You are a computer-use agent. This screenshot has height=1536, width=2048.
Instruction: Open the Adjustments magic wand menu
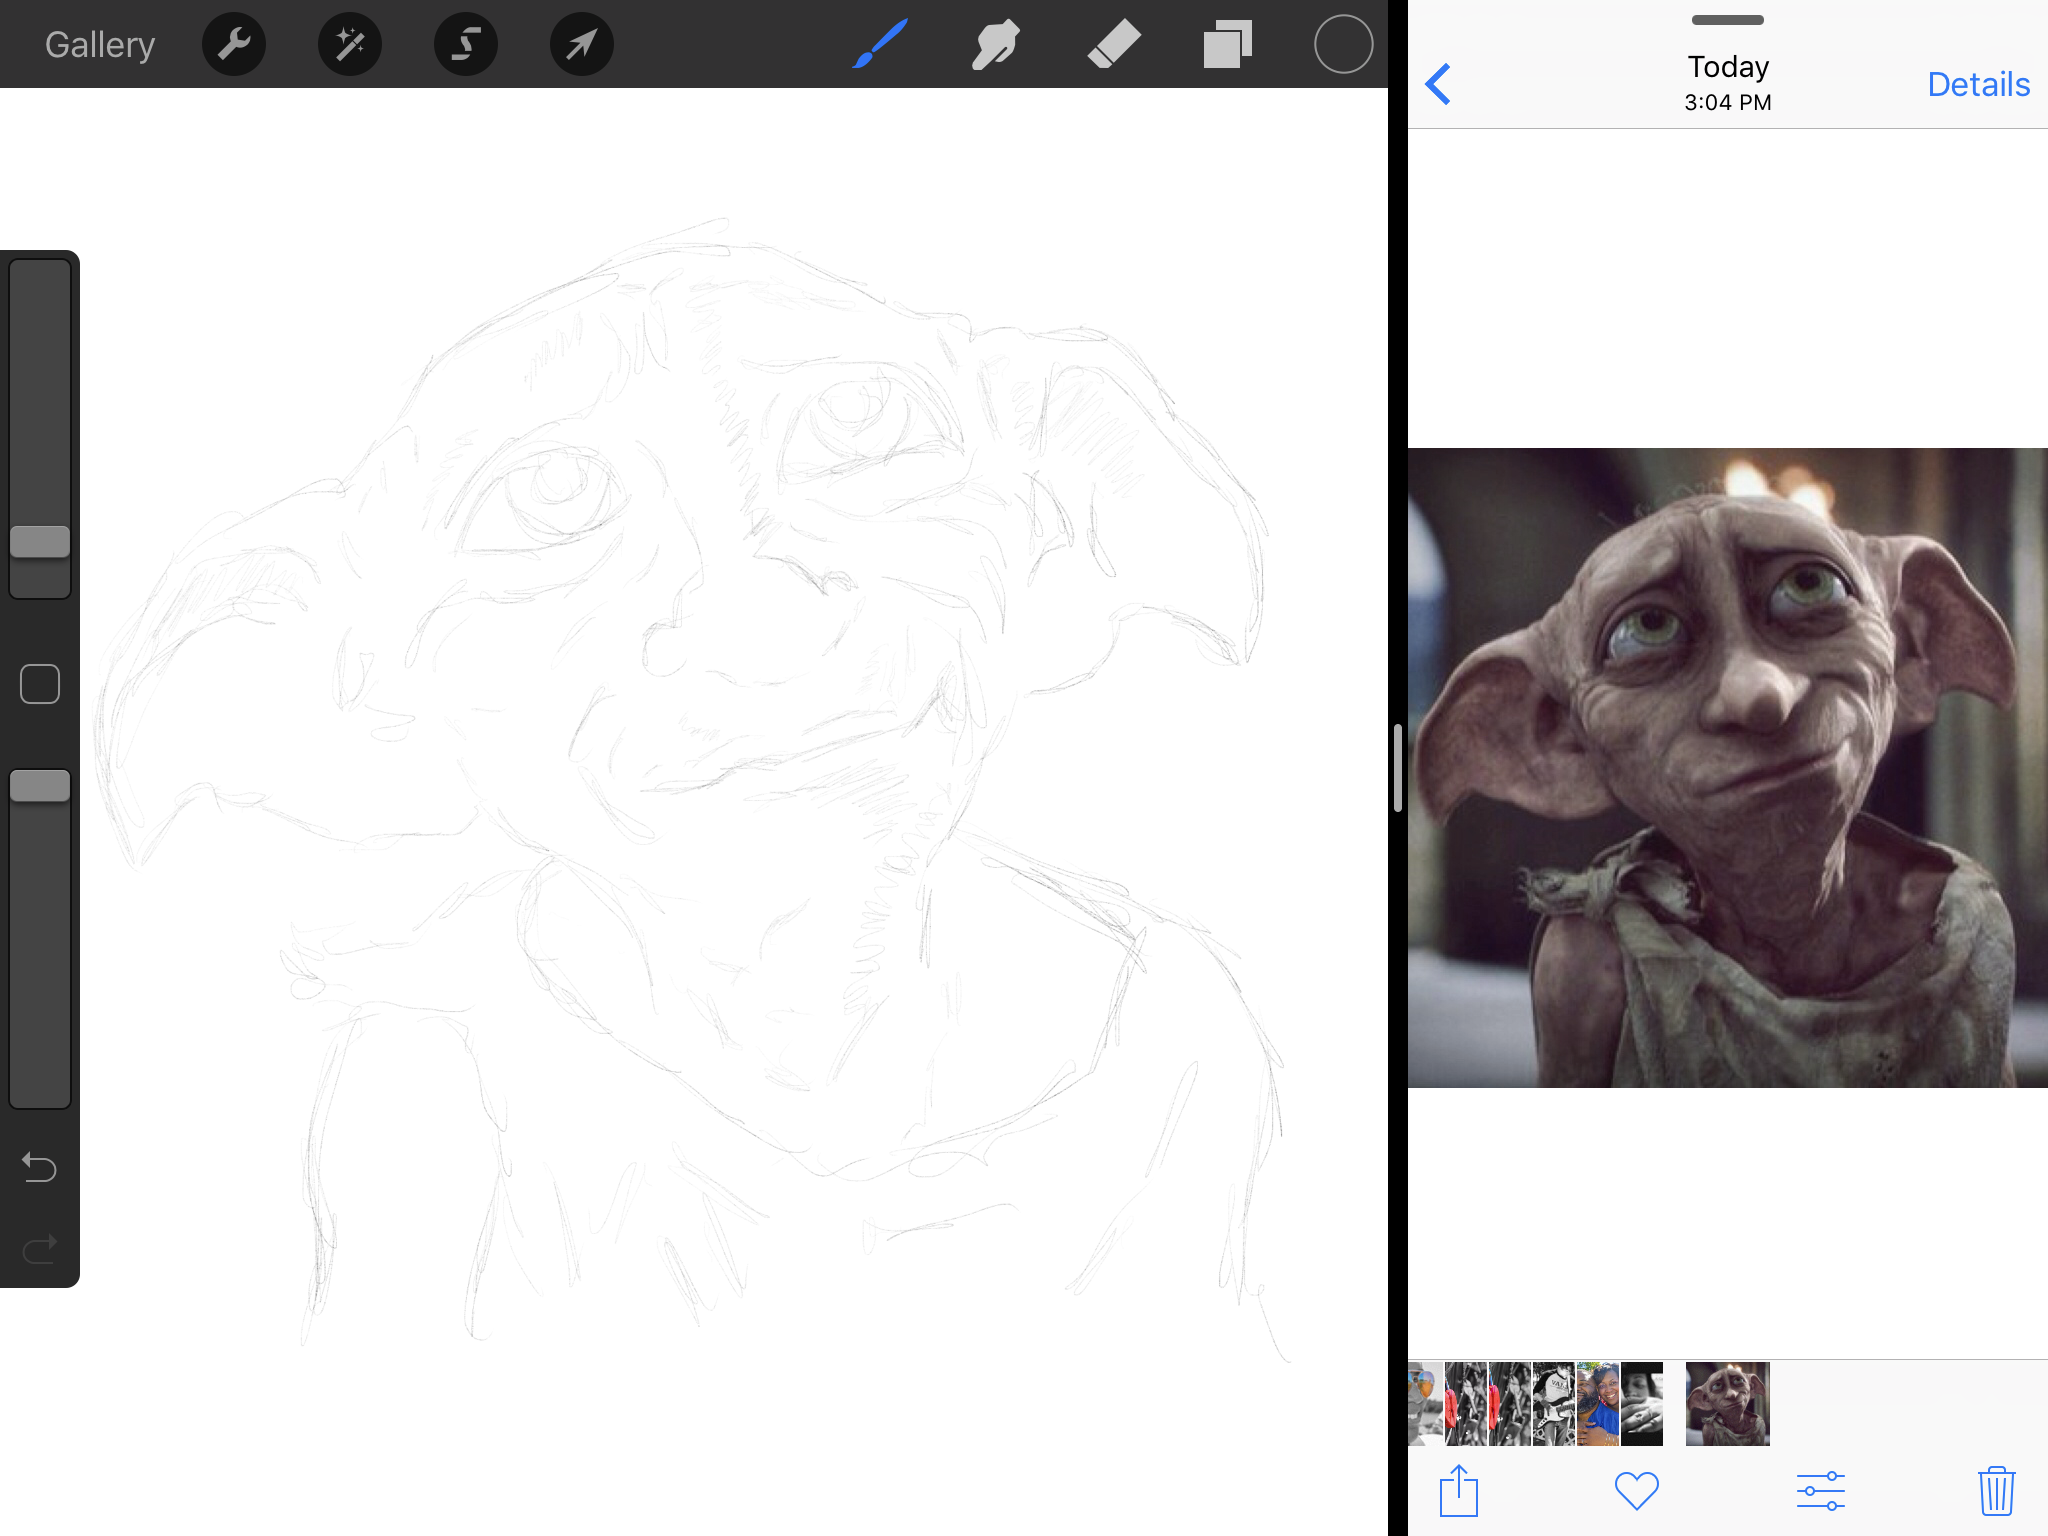[350, 45]
